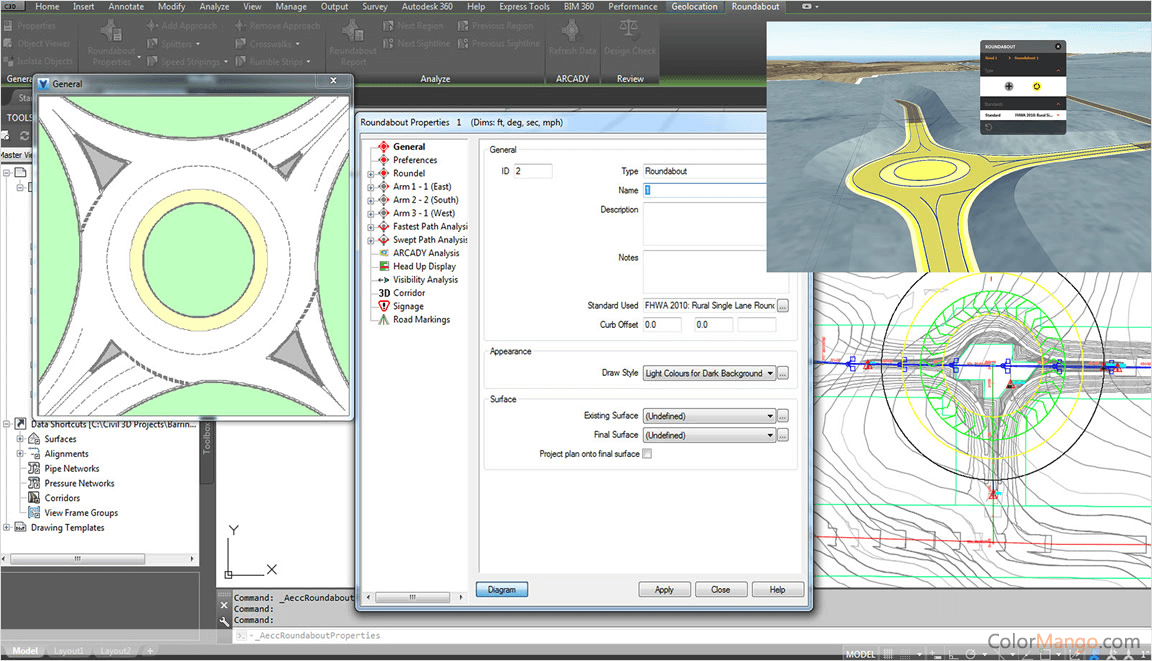Viewport: 1152px width, 661px height.
Task: Open the Roundabout Report tool
Action: 353,43
